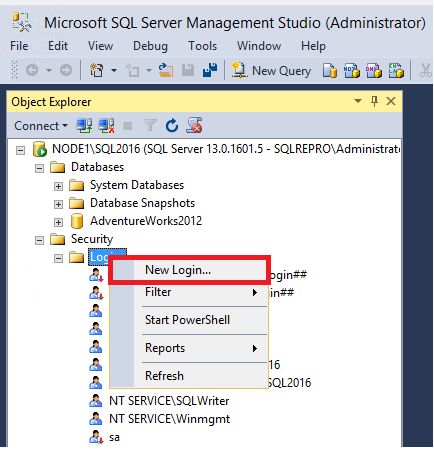The image size is (434, 450).
Task: Choose Start PowerShell from context menu
Action: pos(189,320)
